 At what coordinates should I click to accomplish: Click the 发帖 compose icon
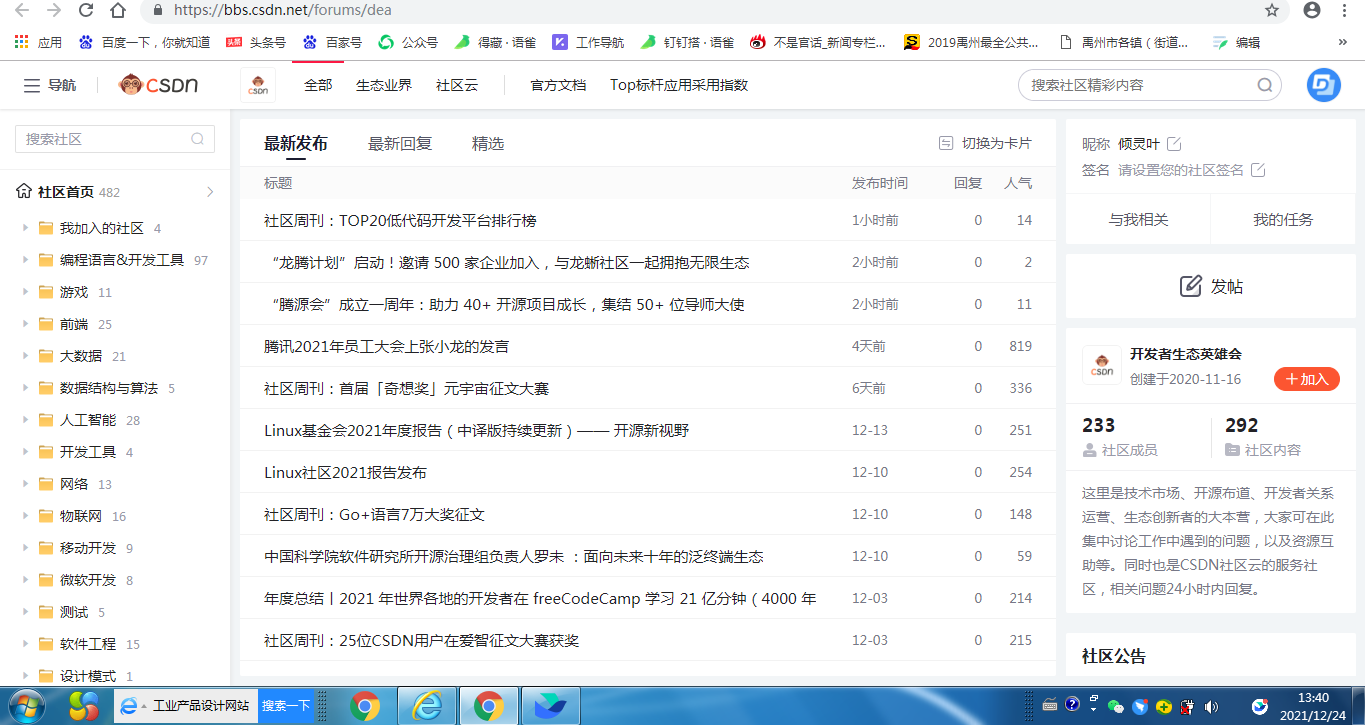1190,286
